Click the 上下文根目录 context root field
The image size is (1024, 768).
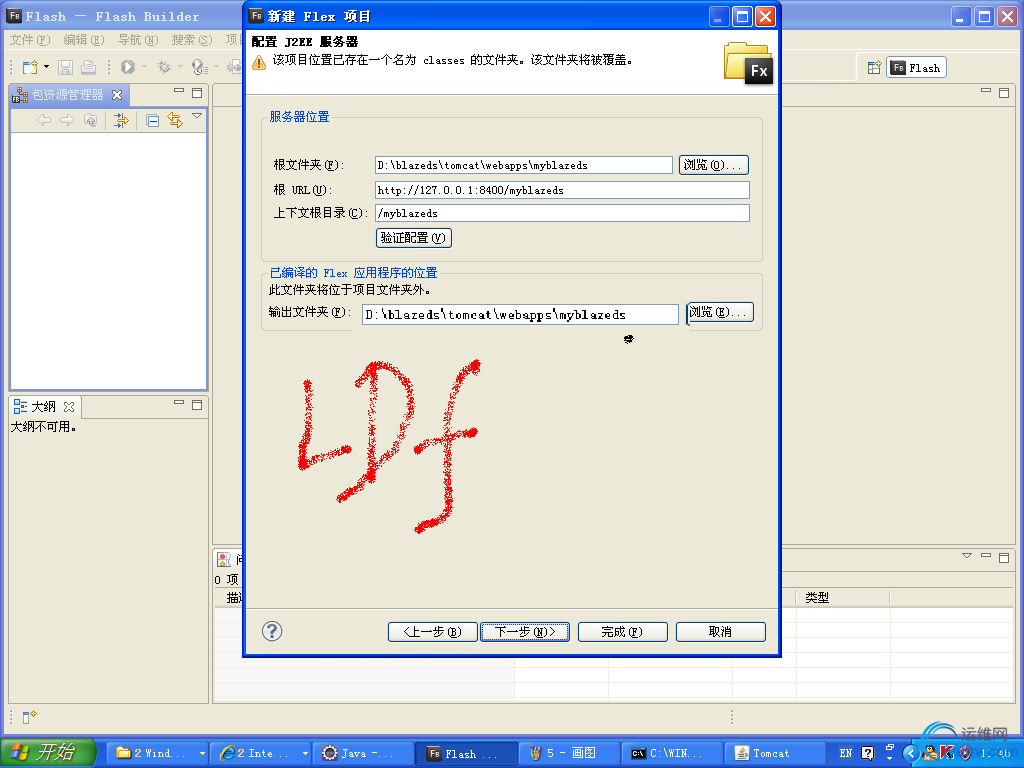[562, 213]
